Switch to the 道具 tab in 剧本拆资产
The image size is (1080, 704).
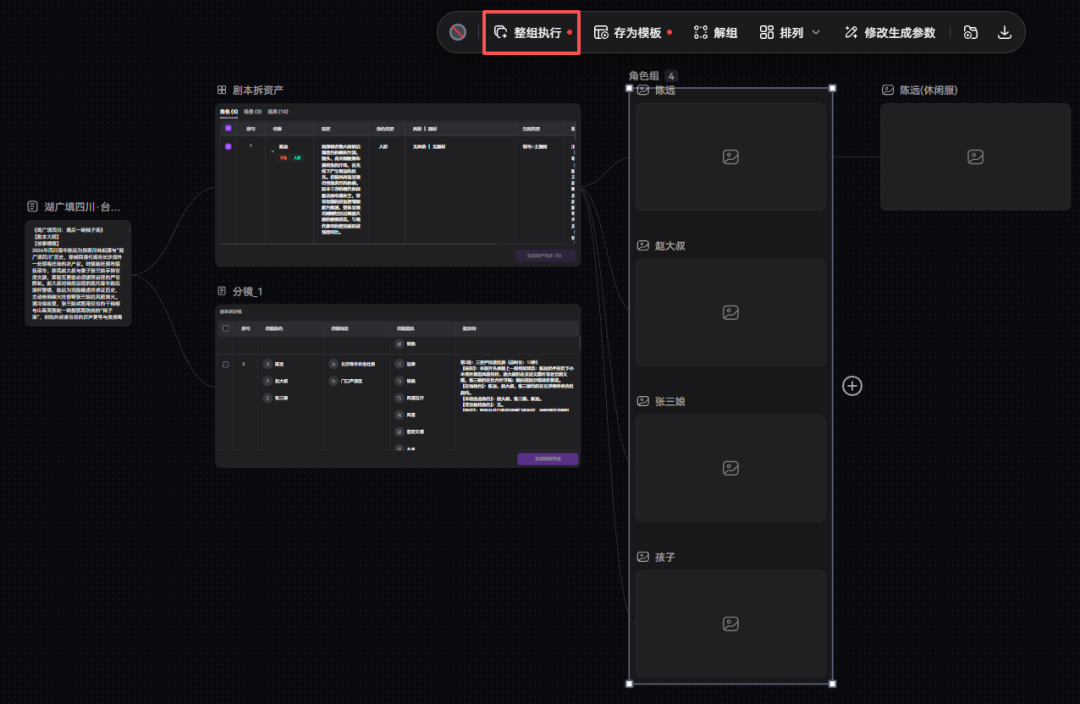278,112
